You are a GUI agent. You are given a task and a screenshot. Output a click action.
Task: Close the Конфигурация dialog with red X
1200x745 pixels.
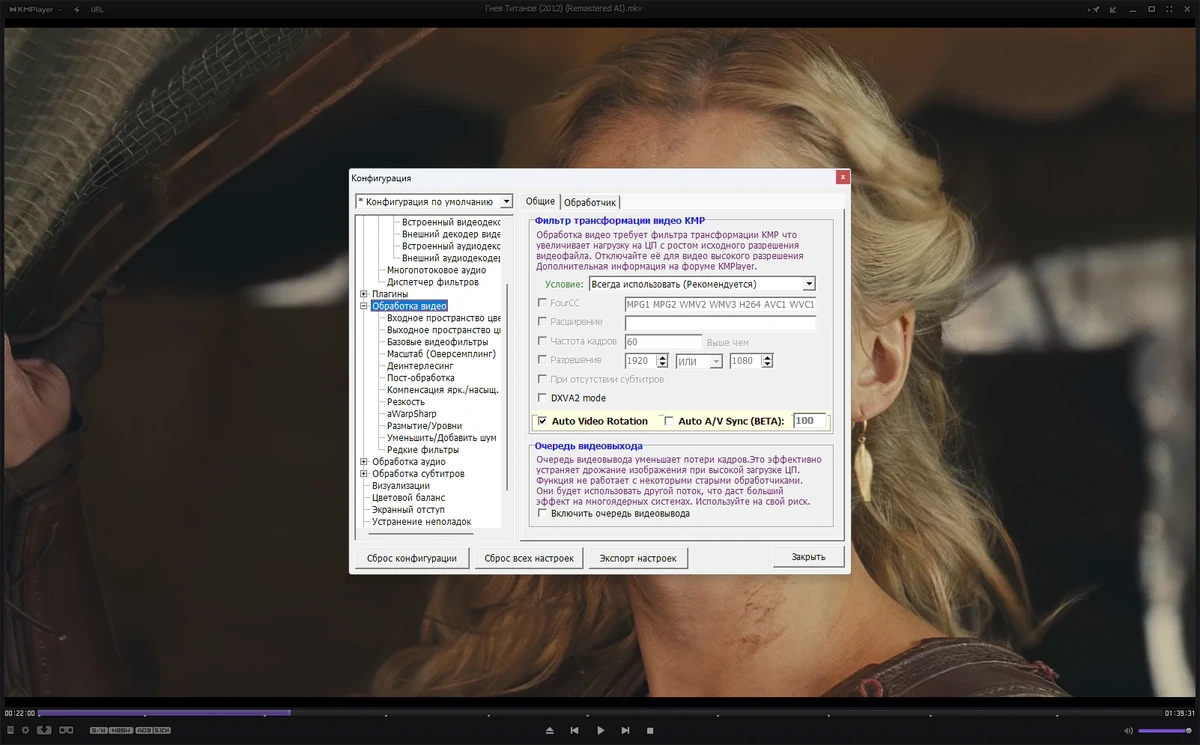point(843,177)
